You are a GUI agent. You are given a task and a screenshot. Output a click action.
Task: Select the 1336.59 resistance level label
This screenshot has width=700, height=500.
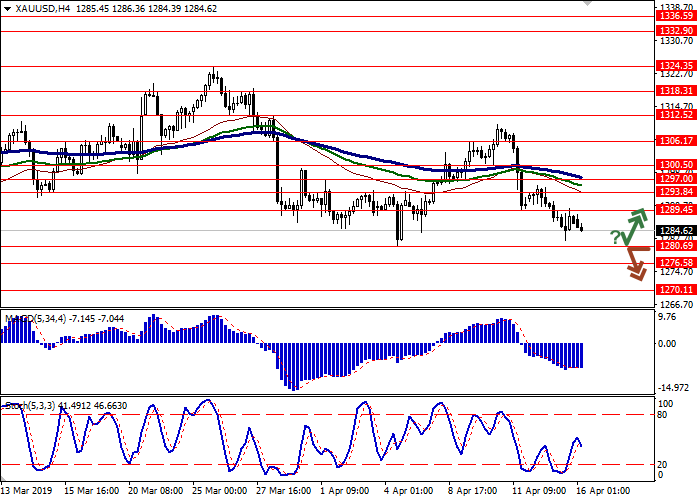tap(675, 16)
